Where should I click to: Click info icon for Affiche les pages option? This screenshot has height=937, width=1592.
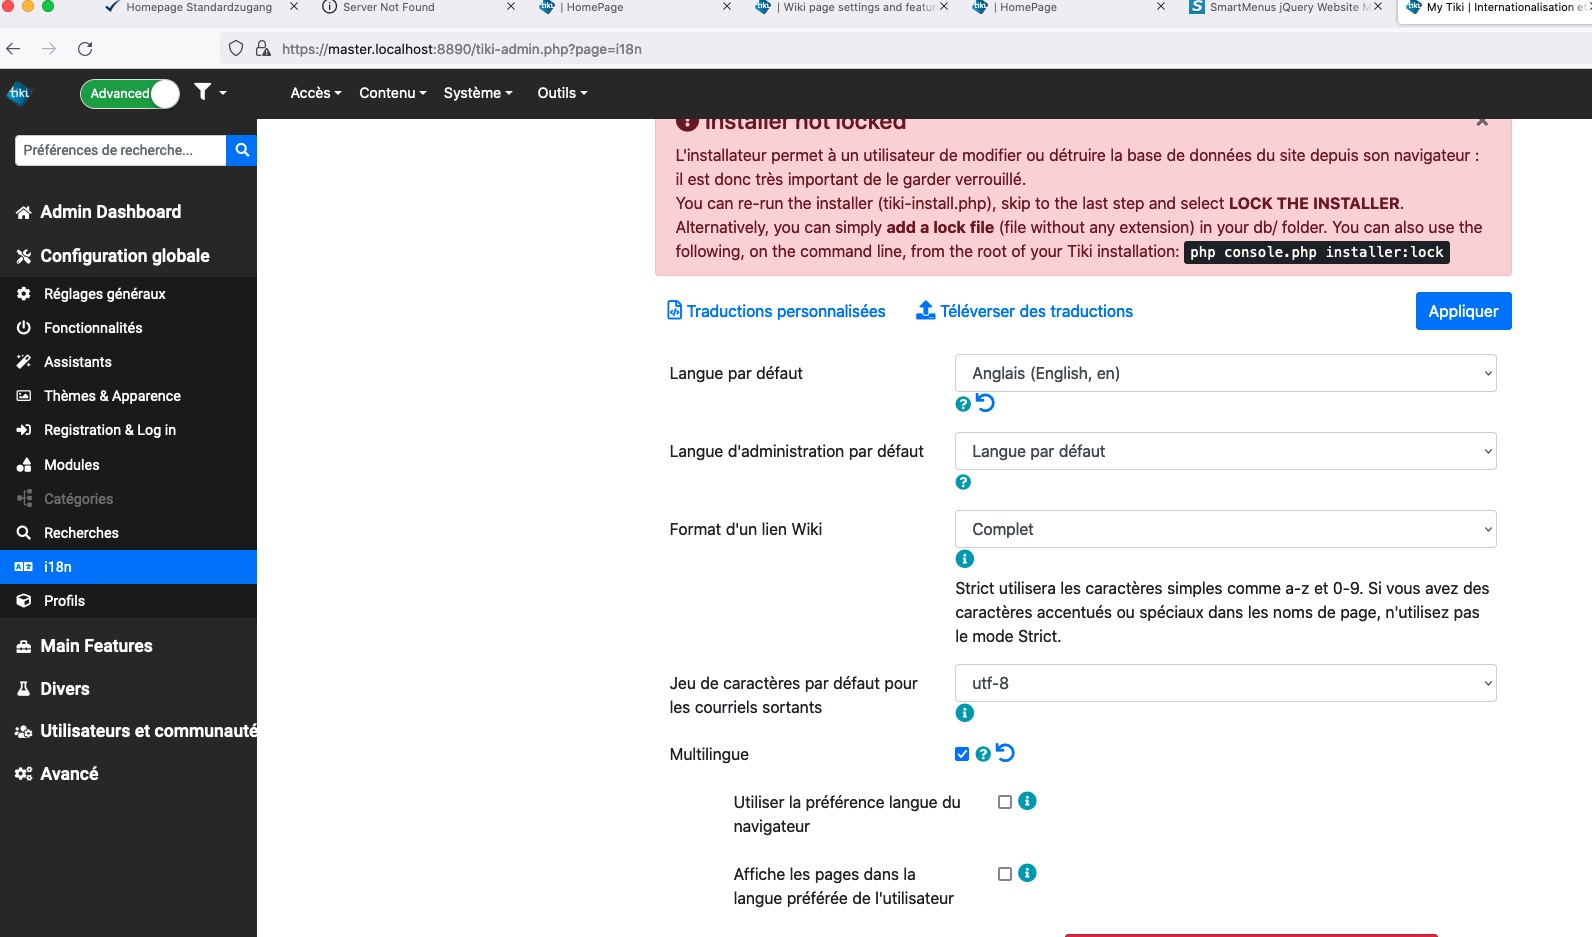[x=1027, y=873]
